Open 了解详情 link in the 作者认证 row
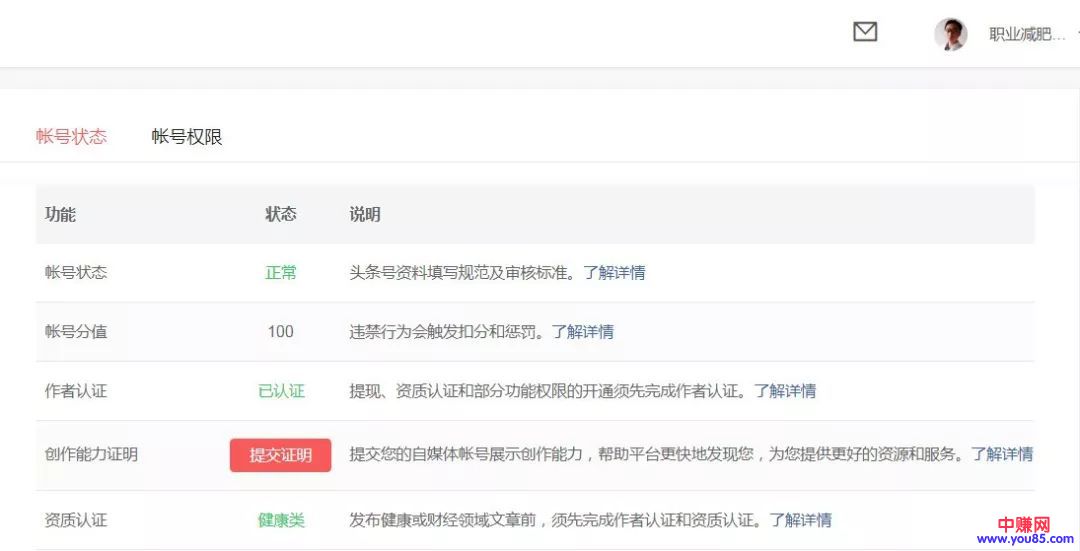 click(x=785, y=391)
